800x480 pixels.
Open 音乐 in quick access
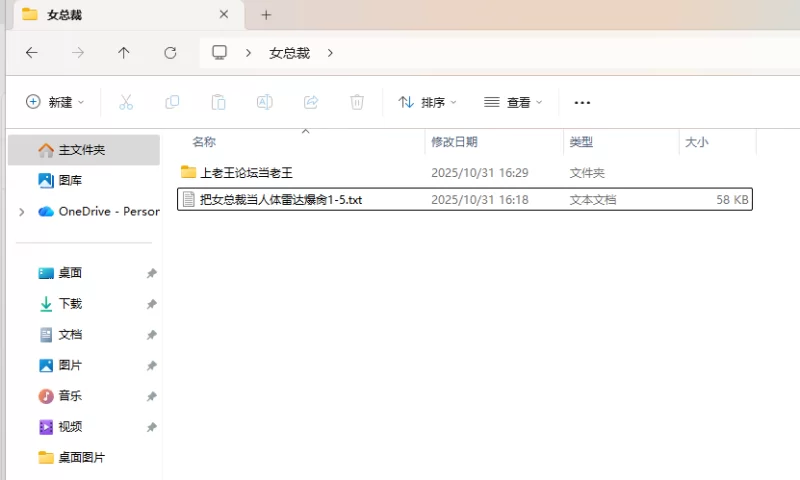pyautogui.click(x=70, y=396)
